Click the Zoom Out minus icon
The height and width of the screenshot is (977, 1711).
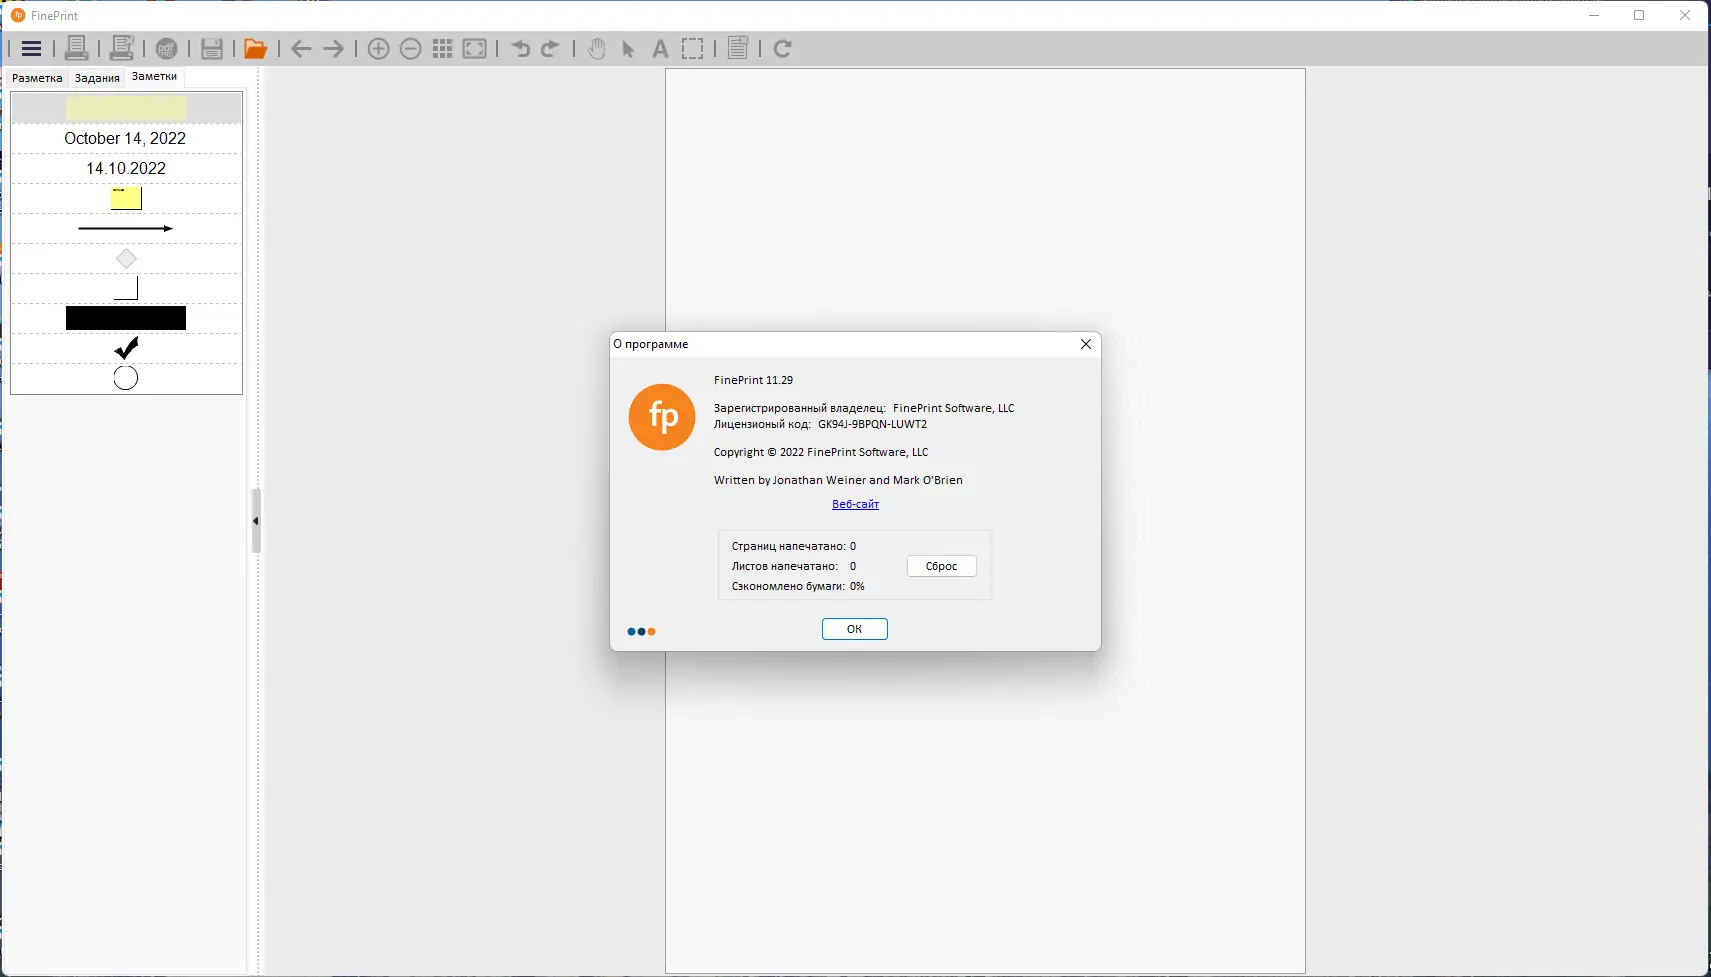coord(410,48)
